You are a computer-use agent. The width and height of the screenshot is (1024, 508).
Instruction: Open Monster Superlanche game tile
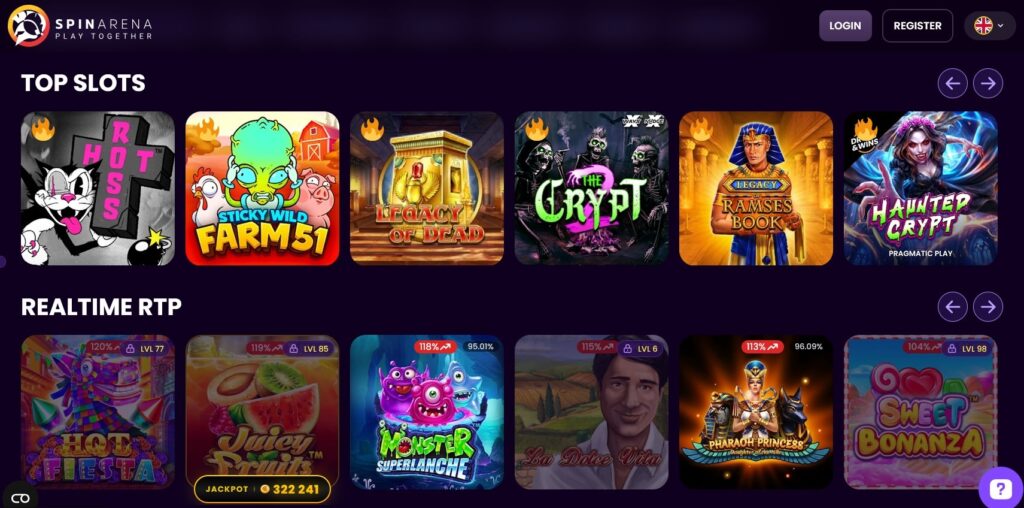coord(427,412)
